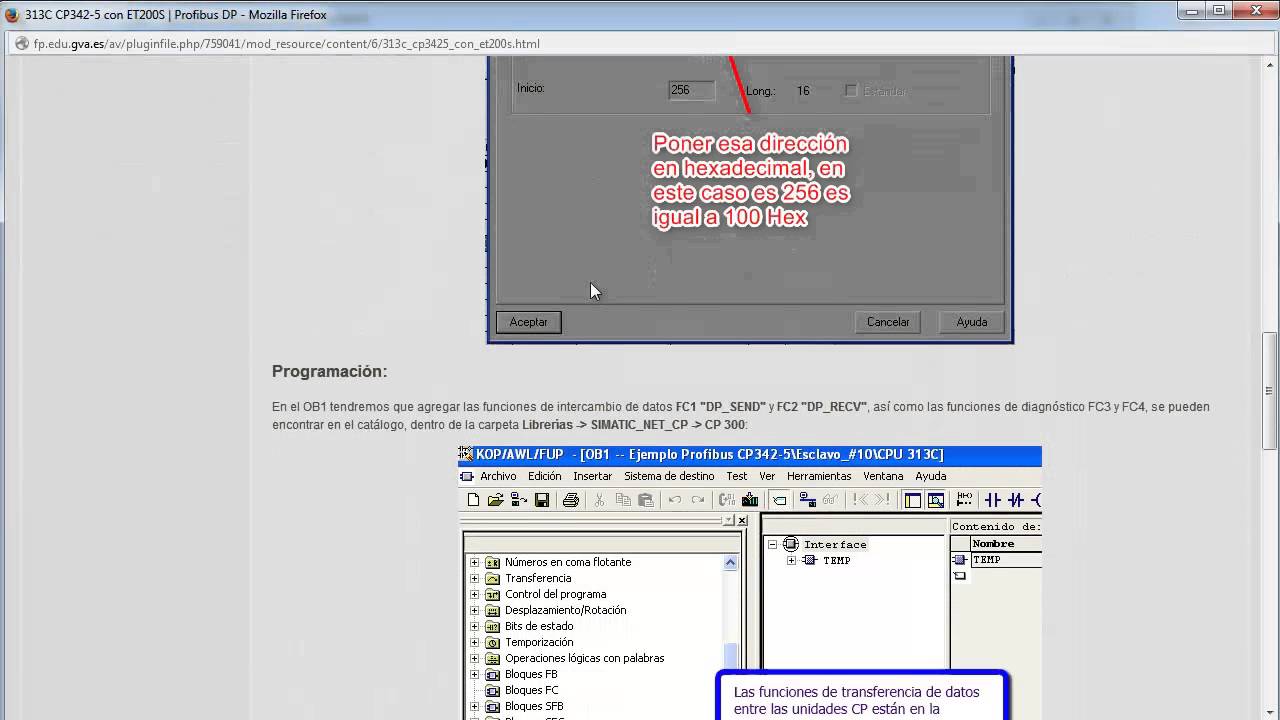This screenshot has width=1280, height=720.
Task: Toggle the Estándar checkbox
Action: [851, 91]
